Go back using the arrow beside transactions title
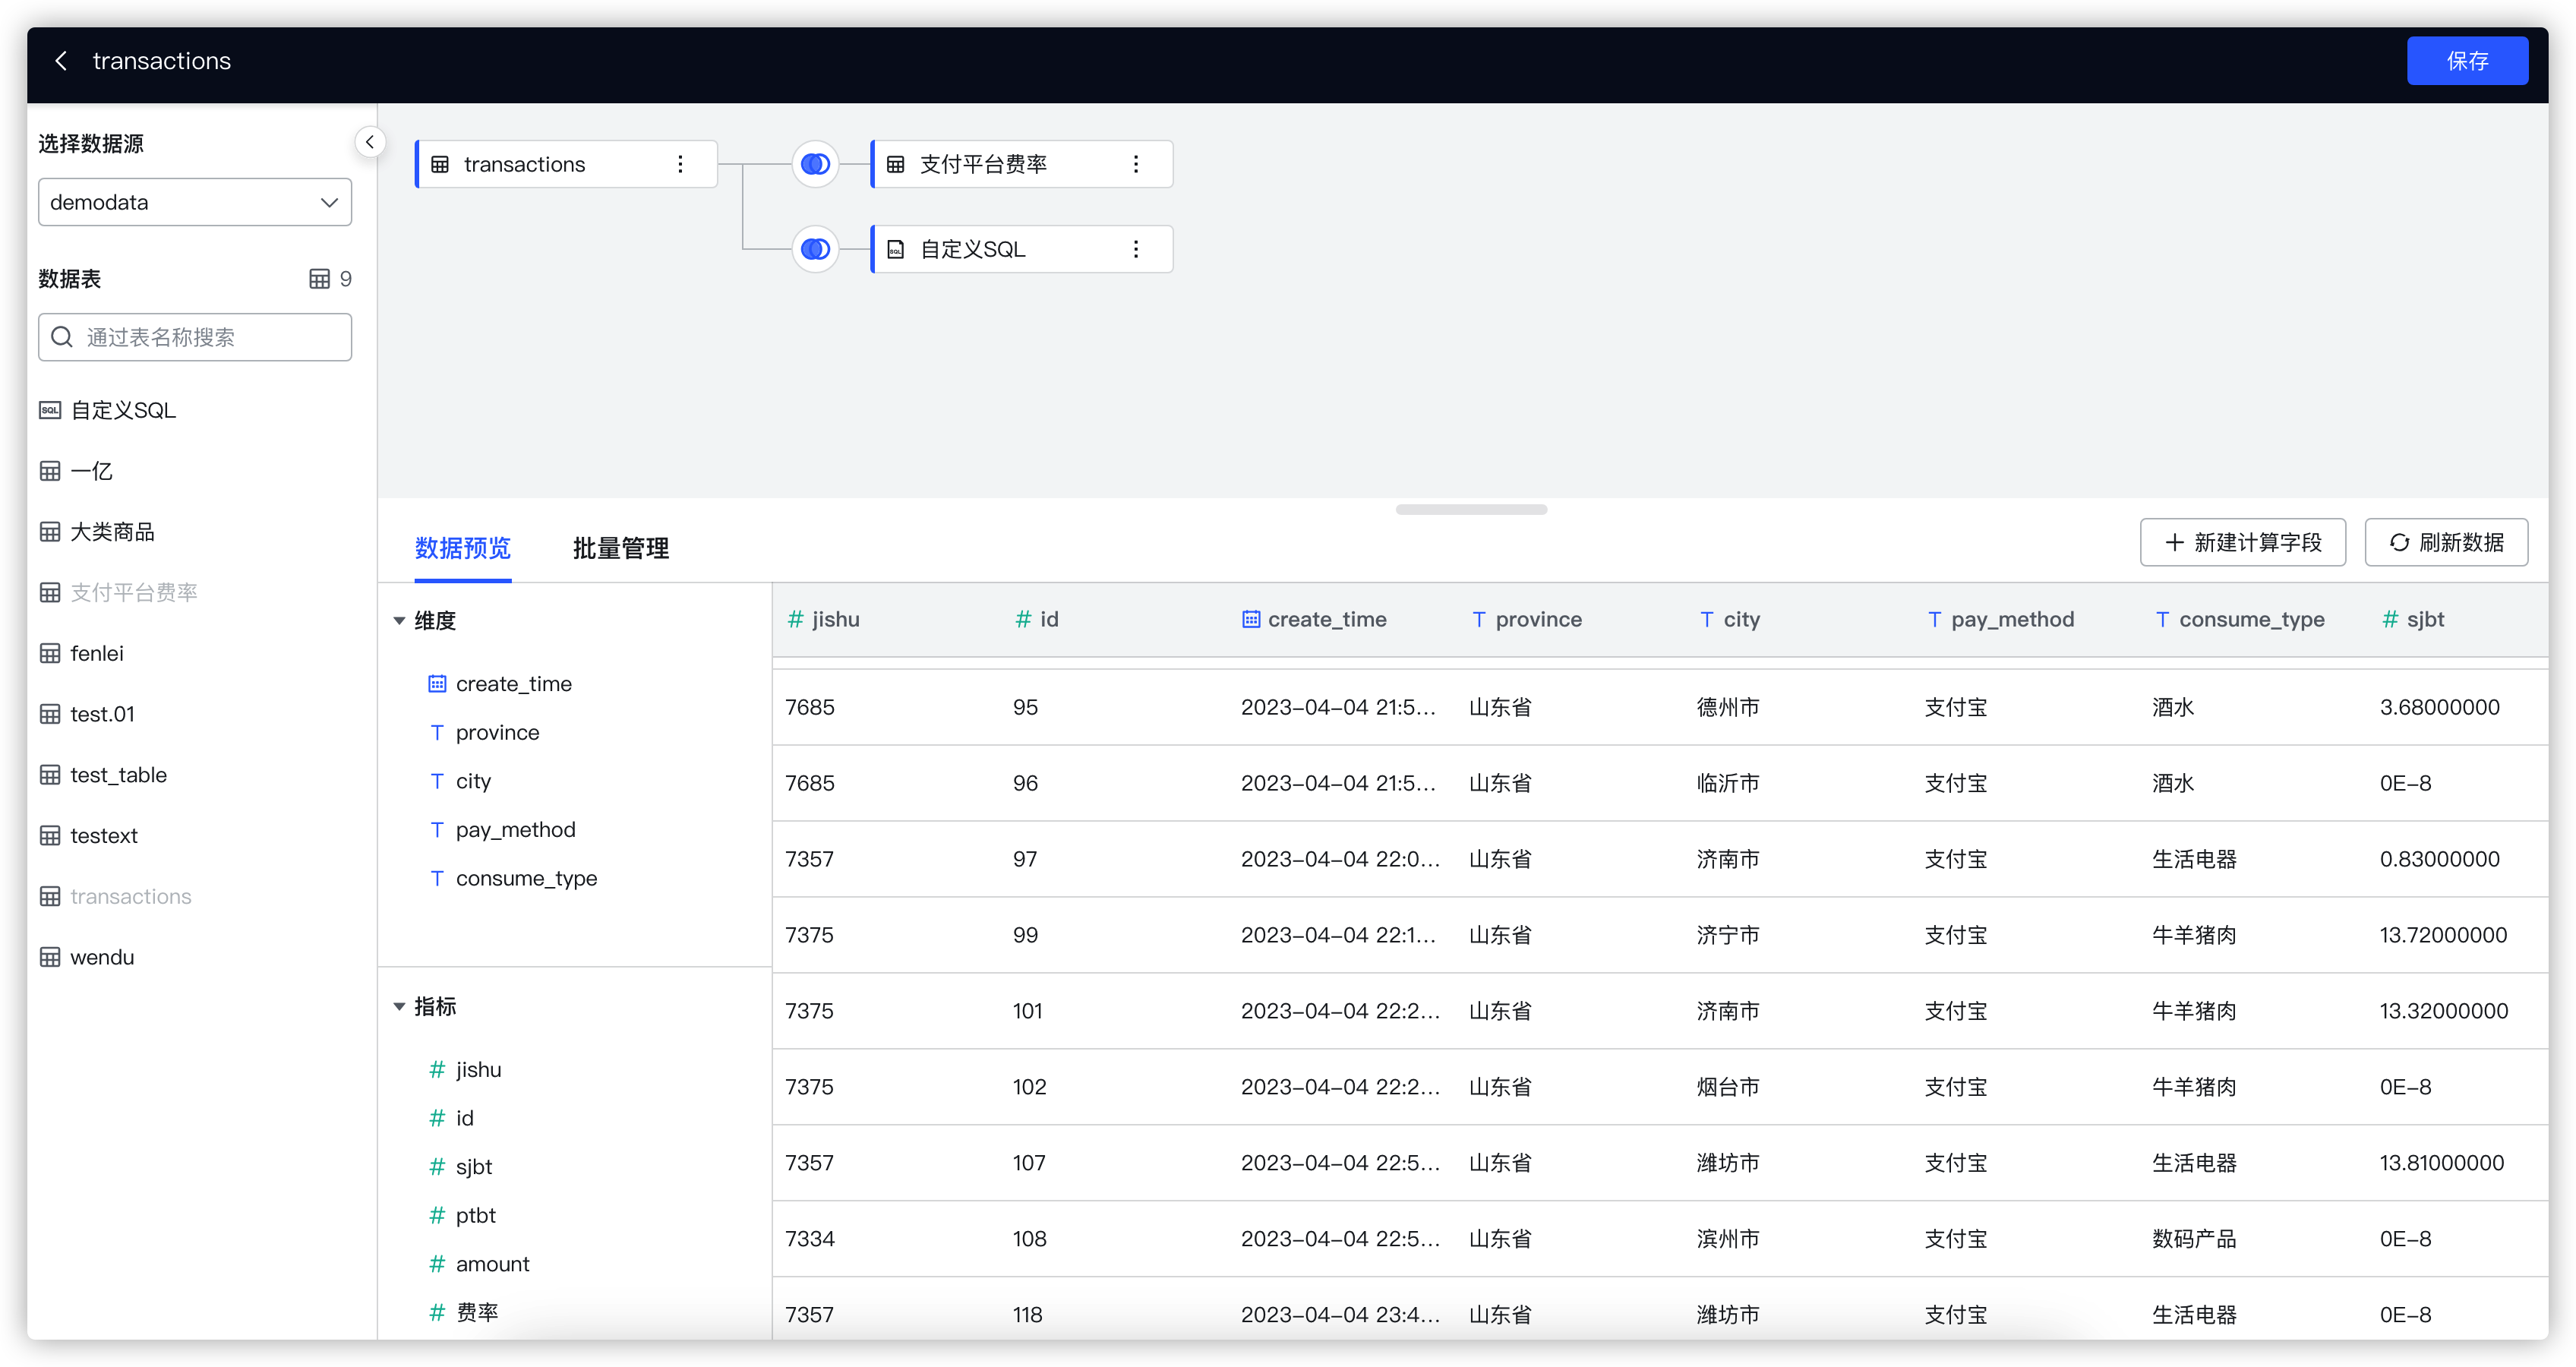 coord(61,61)
